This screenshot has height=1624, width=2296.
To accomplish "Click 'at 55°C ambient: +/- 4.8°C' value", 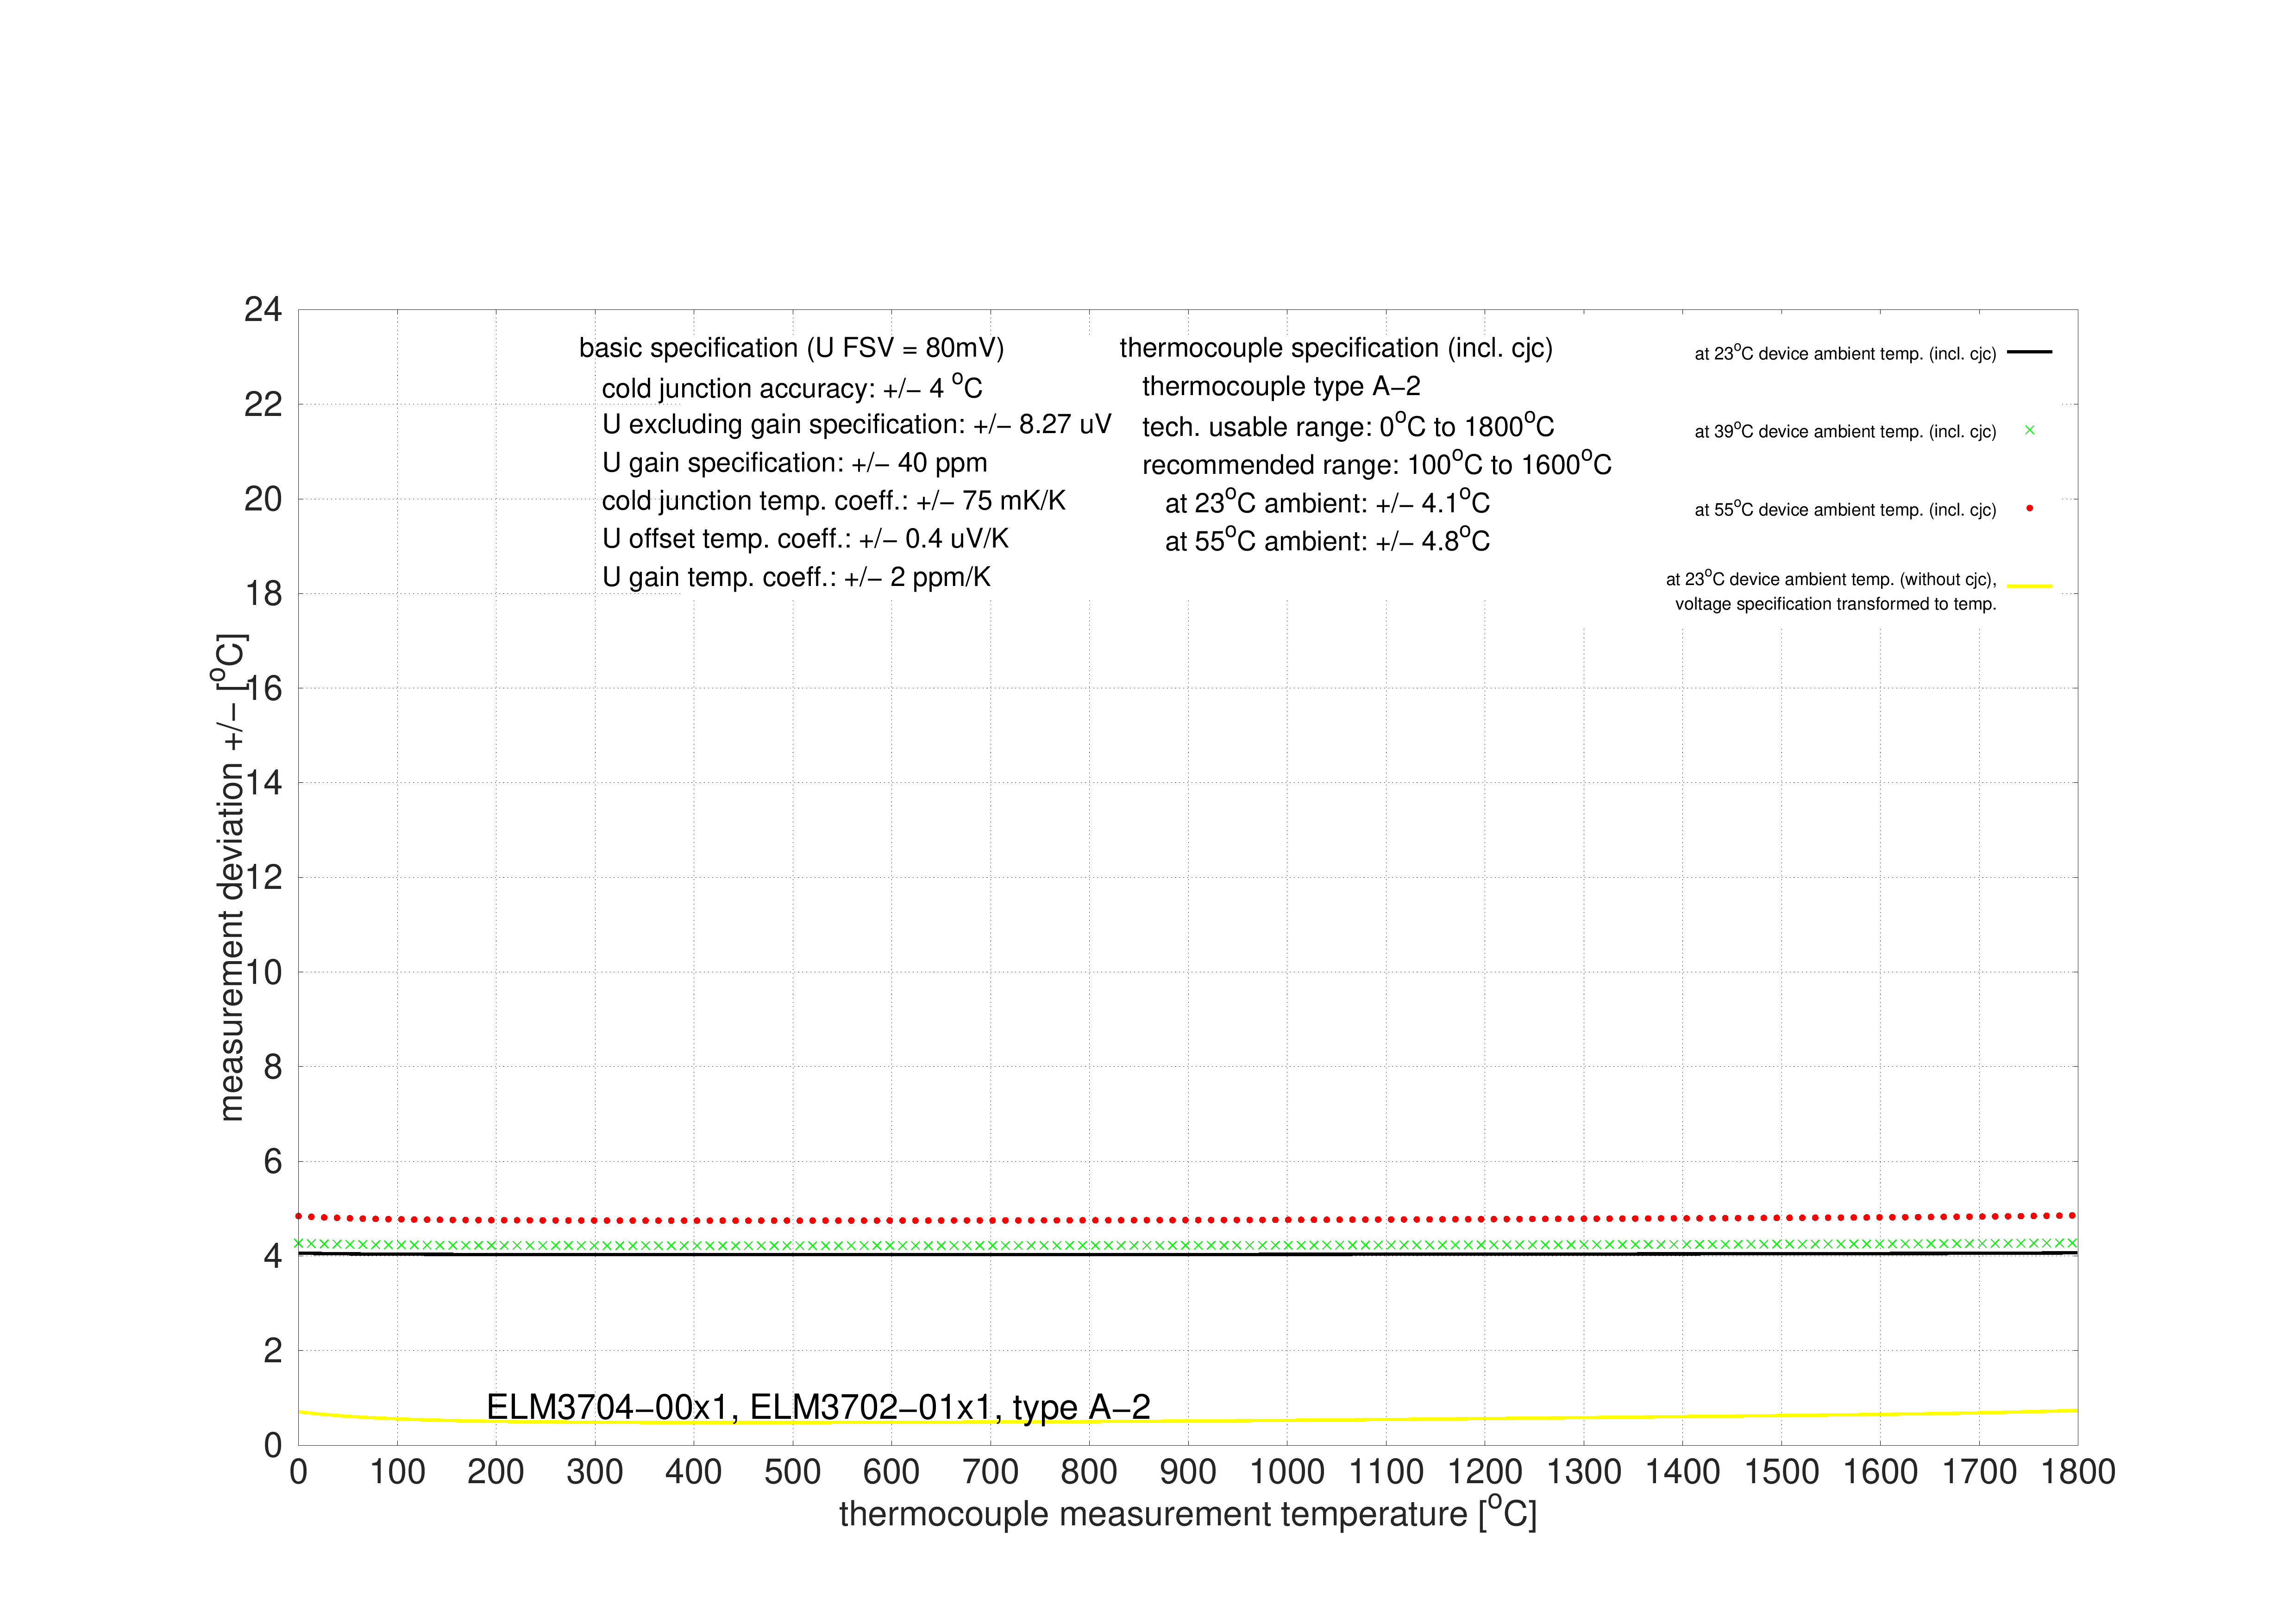I will [x=1327, y=540].
